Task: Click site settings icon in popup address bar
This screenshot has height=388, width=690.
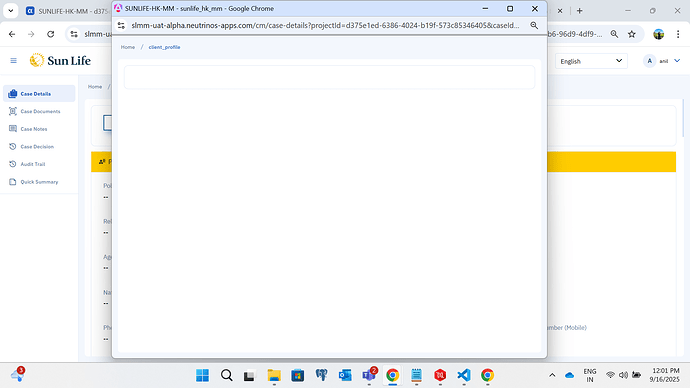Action: [121, 26]
